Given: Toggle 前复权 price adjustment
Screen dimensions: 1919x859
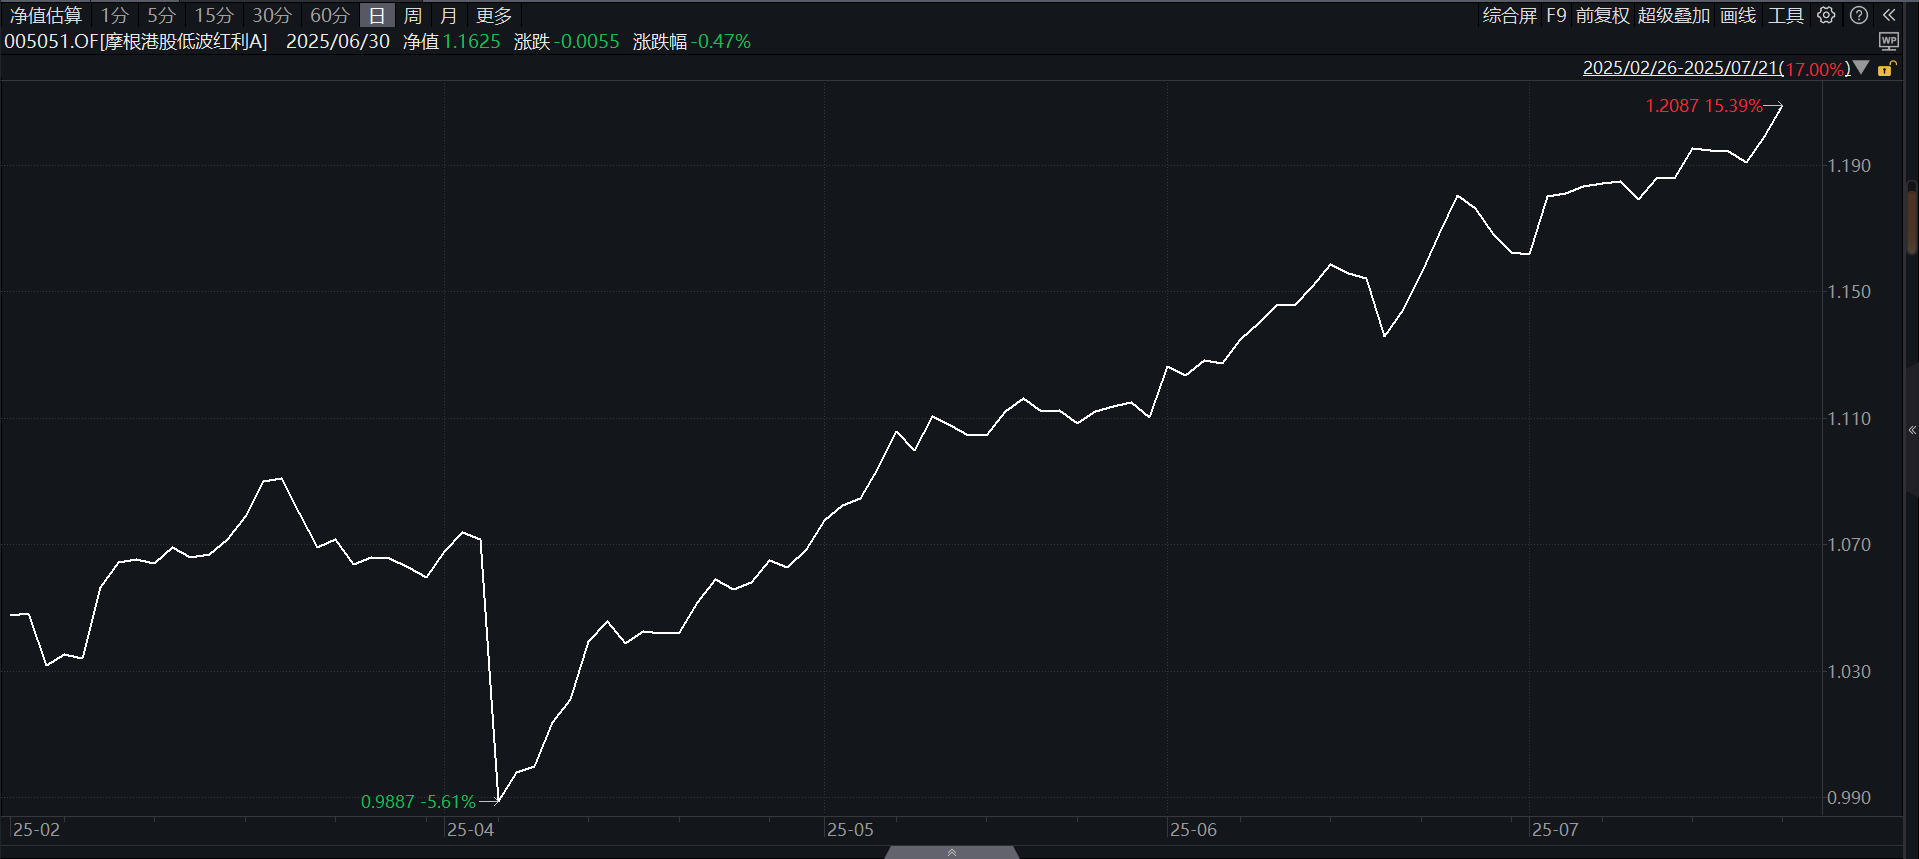Looking at the screenshot, I should [1602, 15].
